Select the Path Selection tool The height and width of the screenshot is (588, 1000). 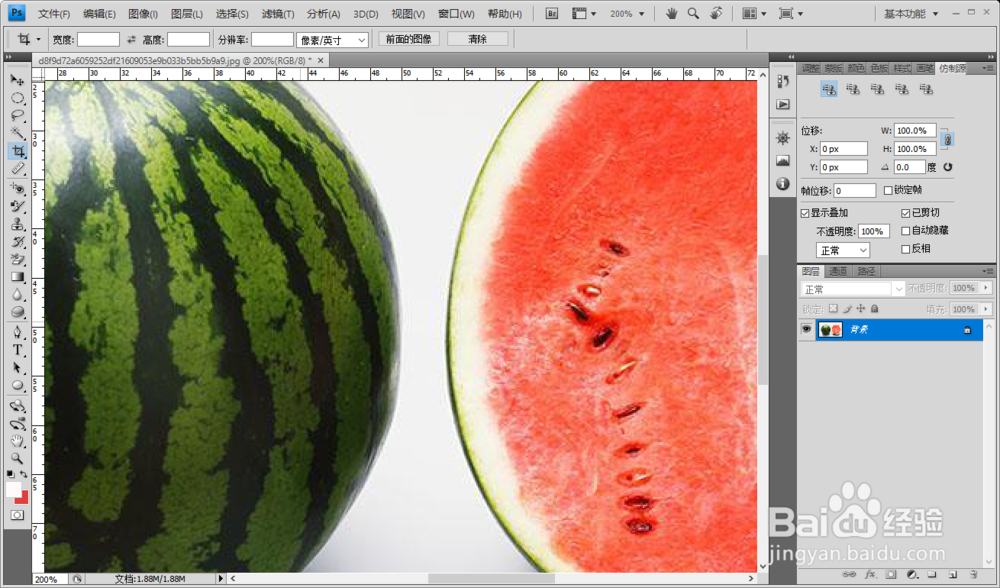tap(17, 368)
